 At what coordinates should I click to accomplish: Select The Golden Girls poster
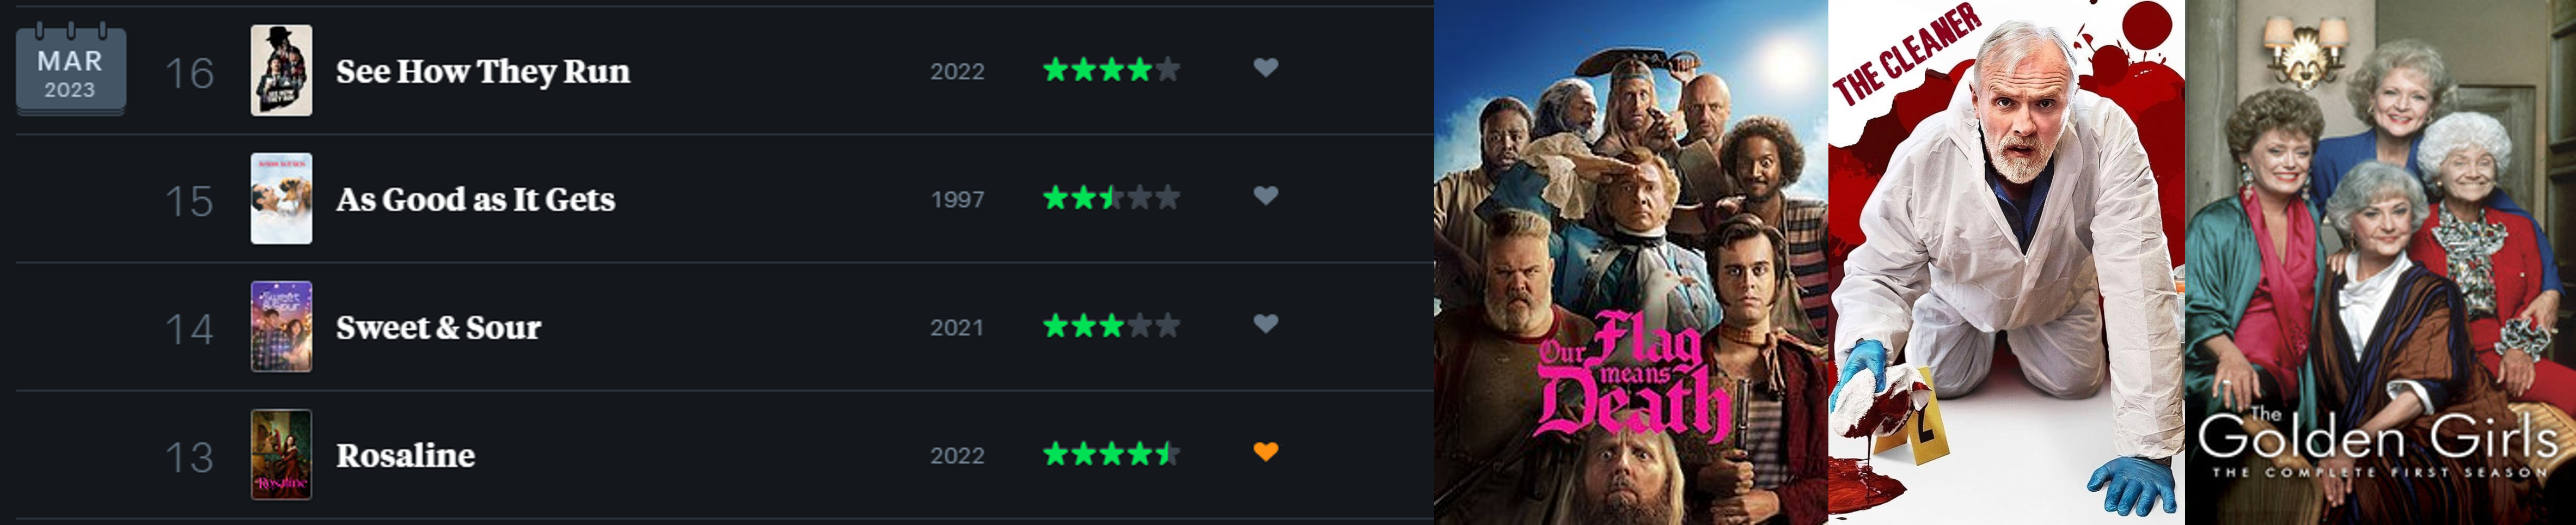point(2380,262)
